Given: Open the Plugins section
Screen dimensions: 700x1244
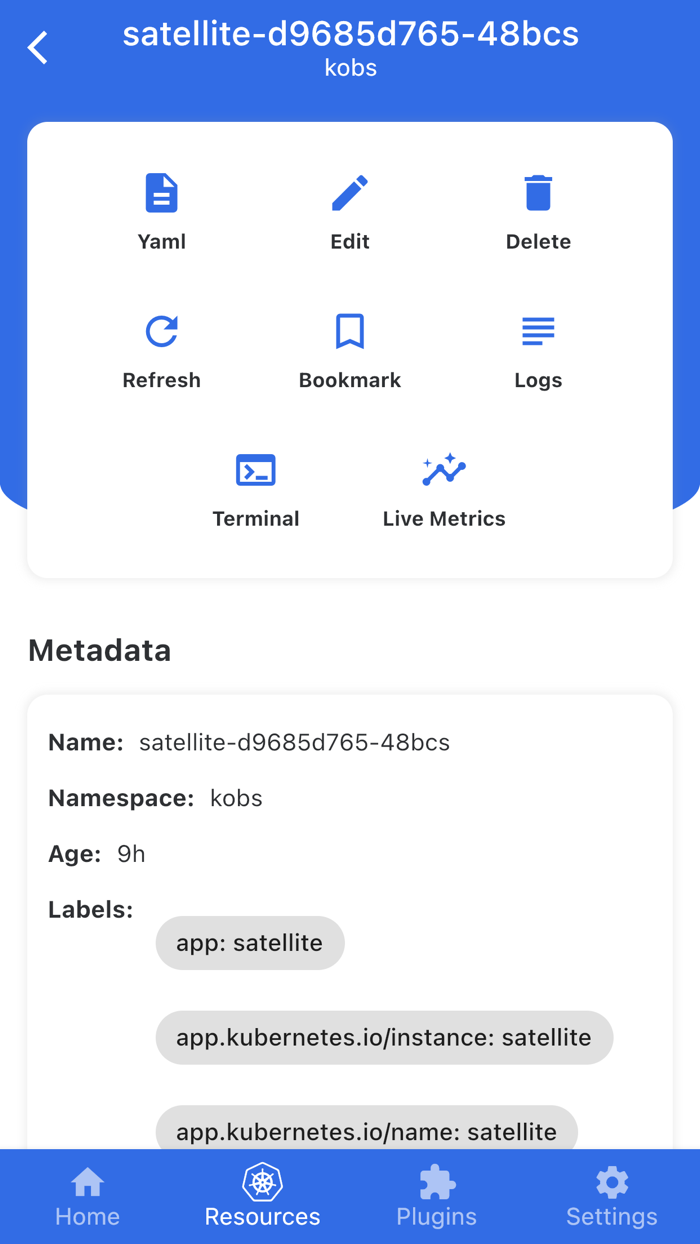Looking at the screenshot, I should click(436, 1196).
